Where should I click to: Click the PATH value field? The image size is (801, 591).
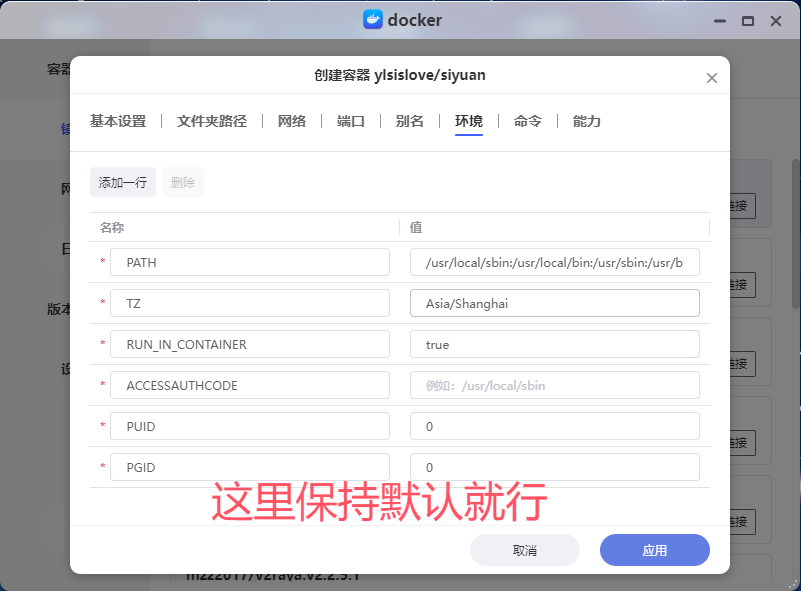point(554,262)
